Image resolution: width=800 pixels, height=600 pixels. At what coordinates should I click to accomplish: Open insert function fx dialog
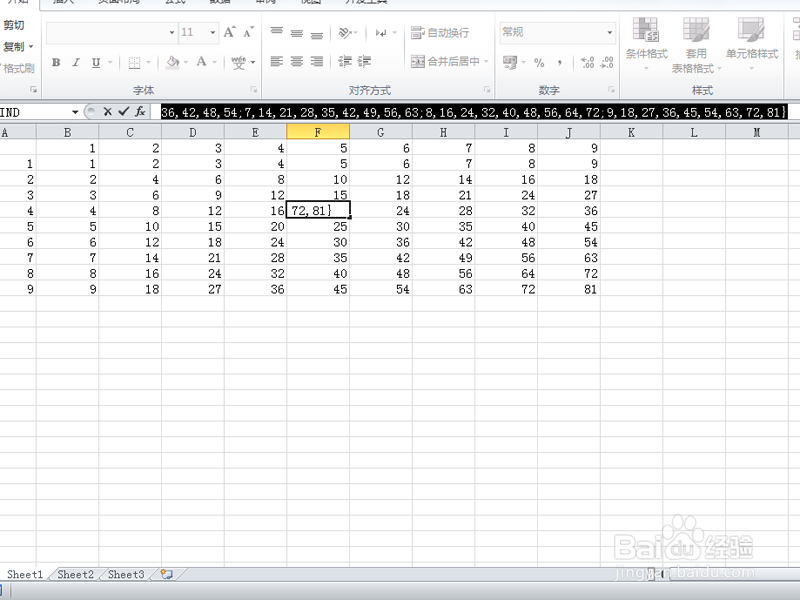click(x=140, y=111)
